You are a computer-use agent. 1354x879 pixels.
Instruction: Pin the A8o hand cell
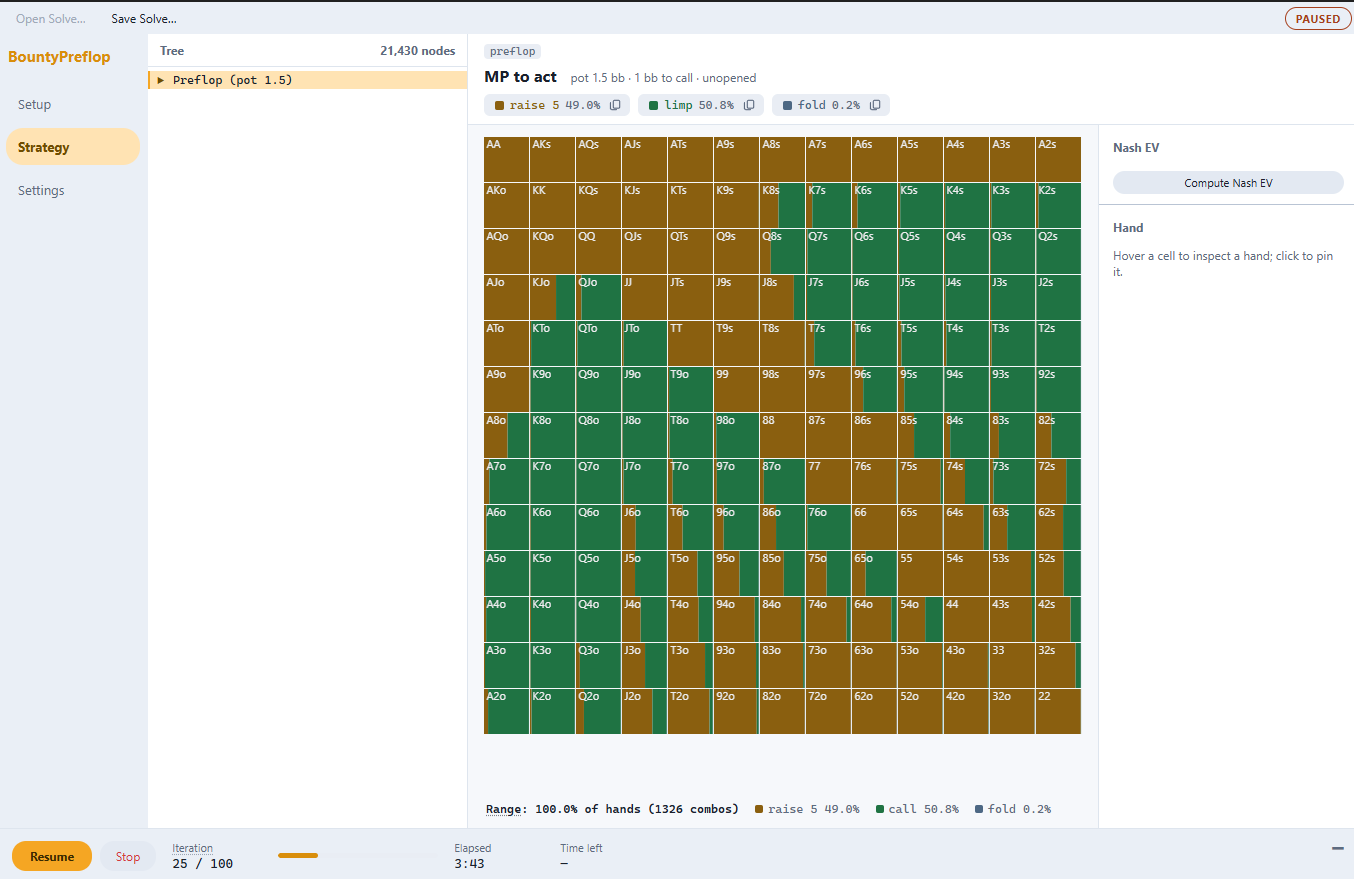tap(507, 435)
